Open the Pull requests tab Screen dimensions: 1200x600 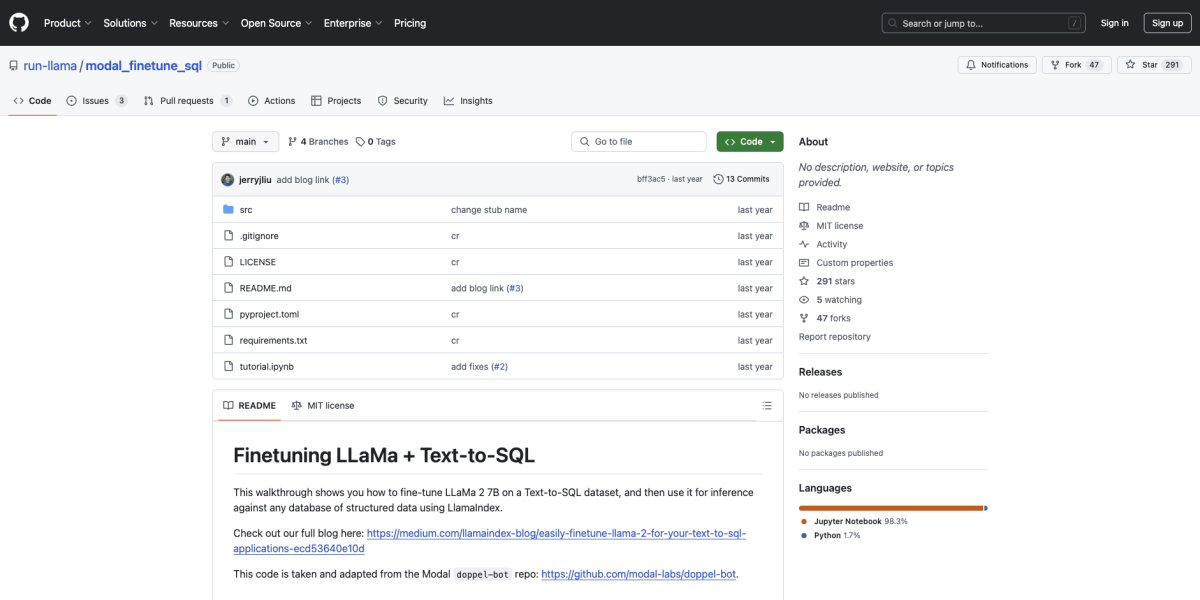(x=185, y=100)
